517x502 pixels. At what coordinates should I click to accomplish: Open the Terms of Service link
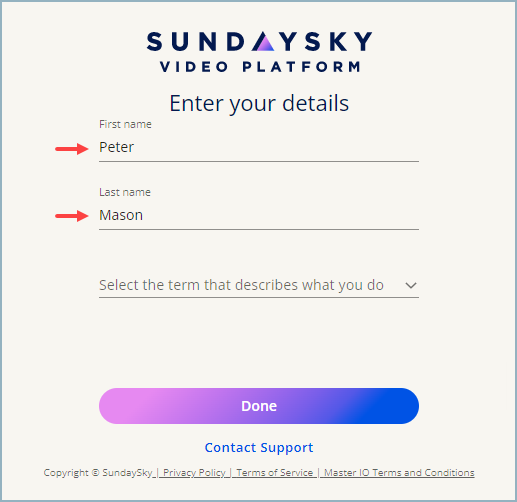pos(275,473)
